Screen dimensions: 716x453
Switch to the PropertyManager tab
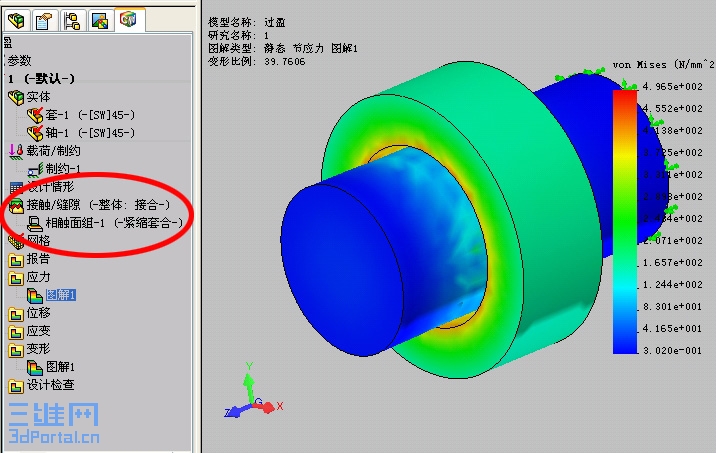(44, 21)
